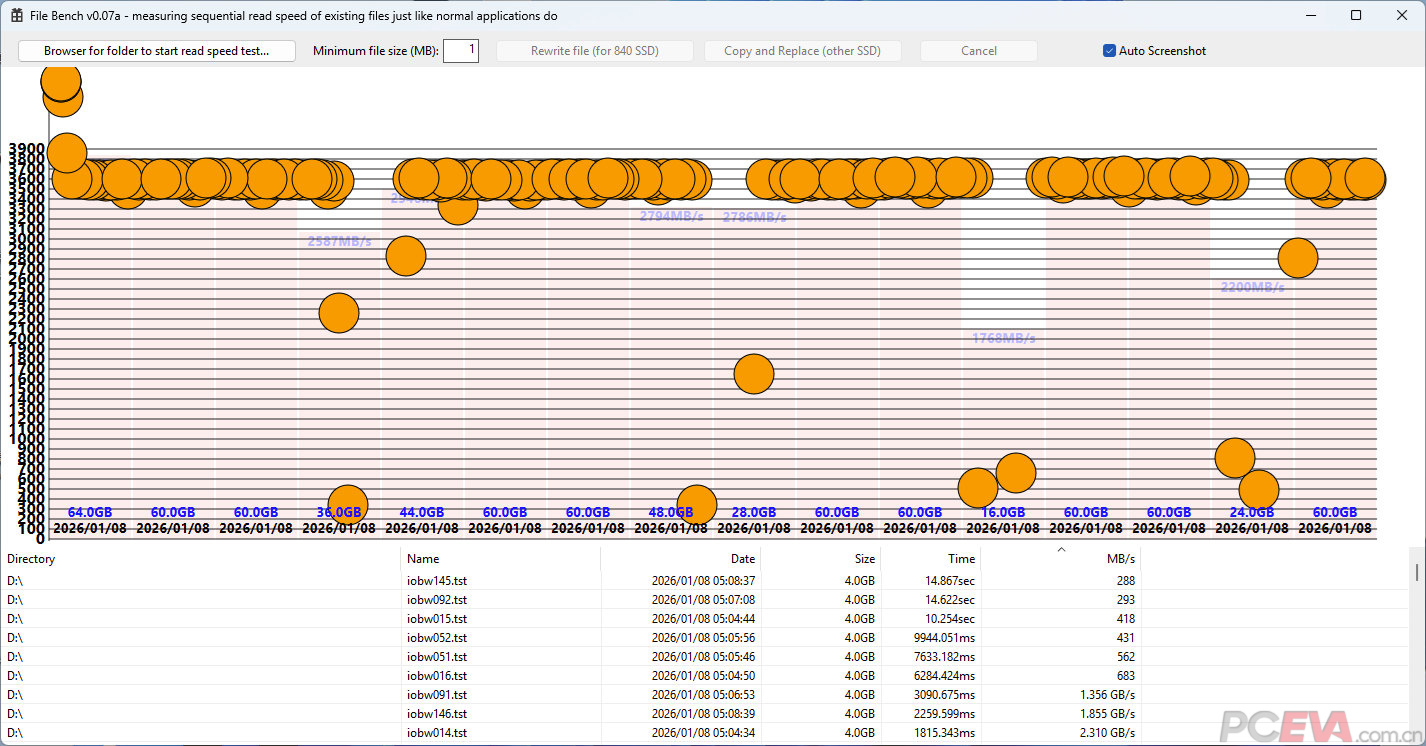Click Copy and Replace (other SSD) button
The image size is (1426, 746).
click(802, 51)
